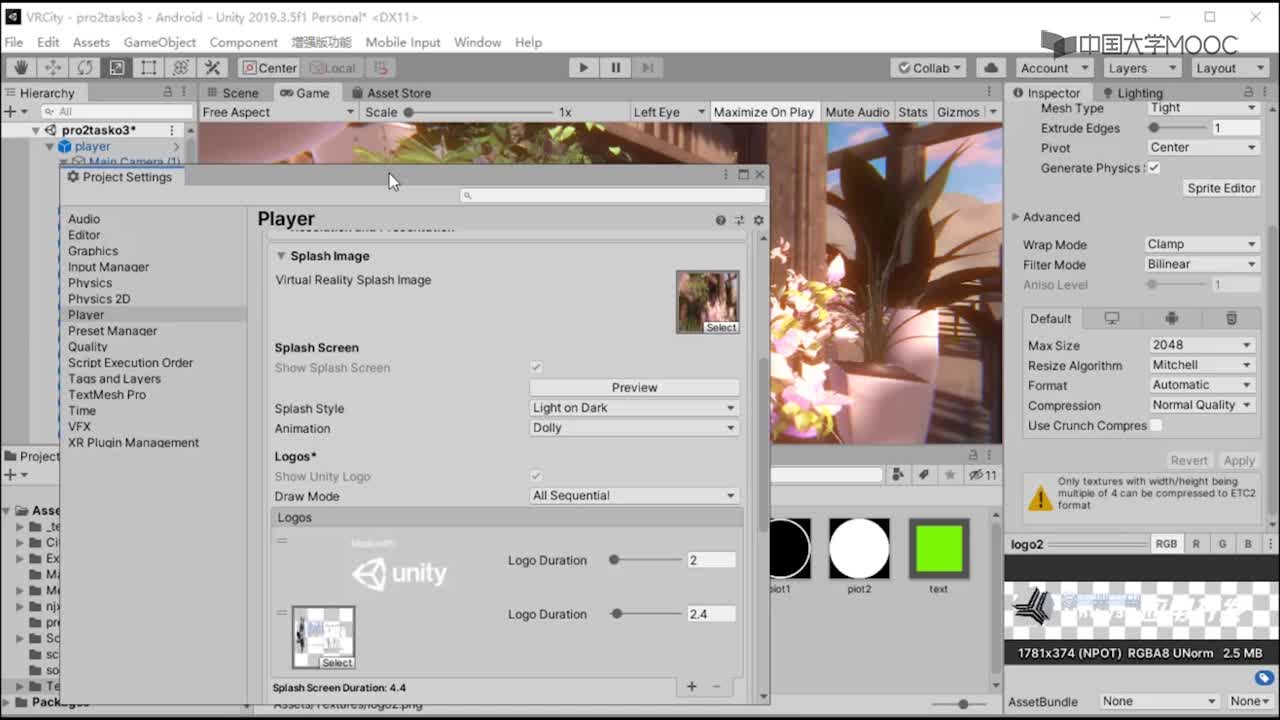1280x720 pixels.
Task: Toggle Maximize On Play
Action: click(x=764, y=112)
